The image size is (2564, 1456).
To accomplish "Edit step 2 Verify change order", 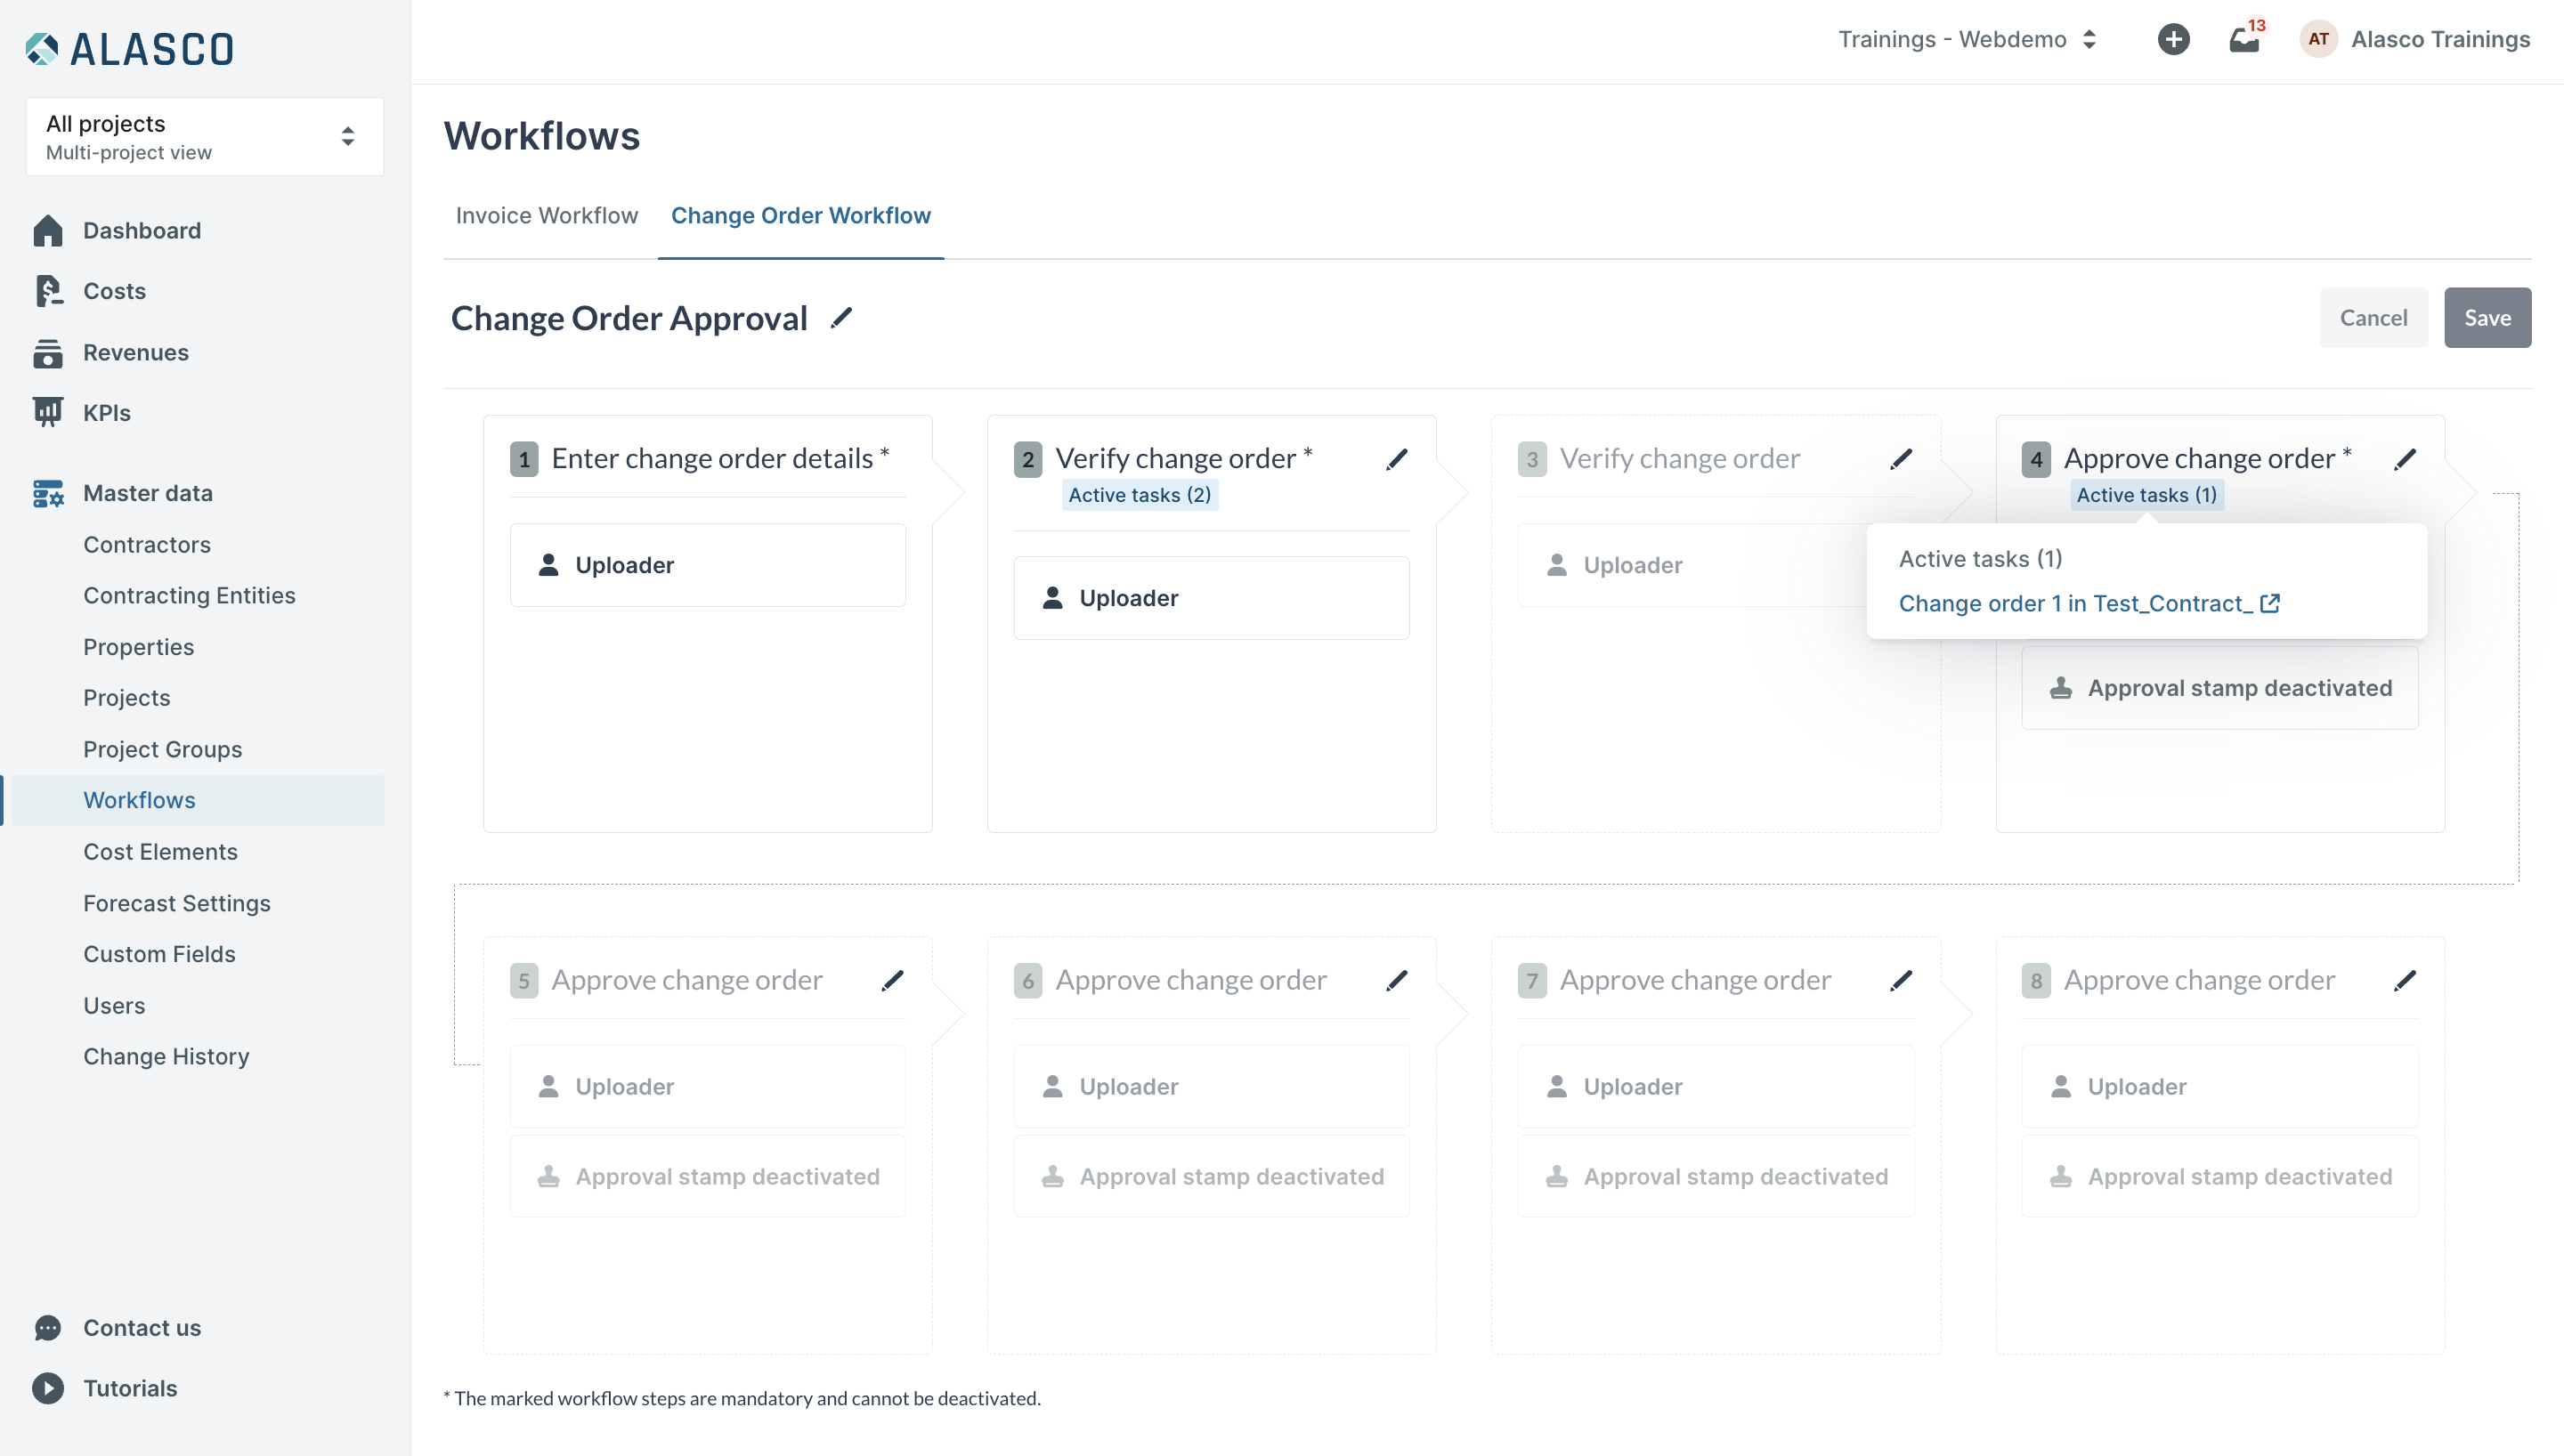I will (x=1397, y=459).
